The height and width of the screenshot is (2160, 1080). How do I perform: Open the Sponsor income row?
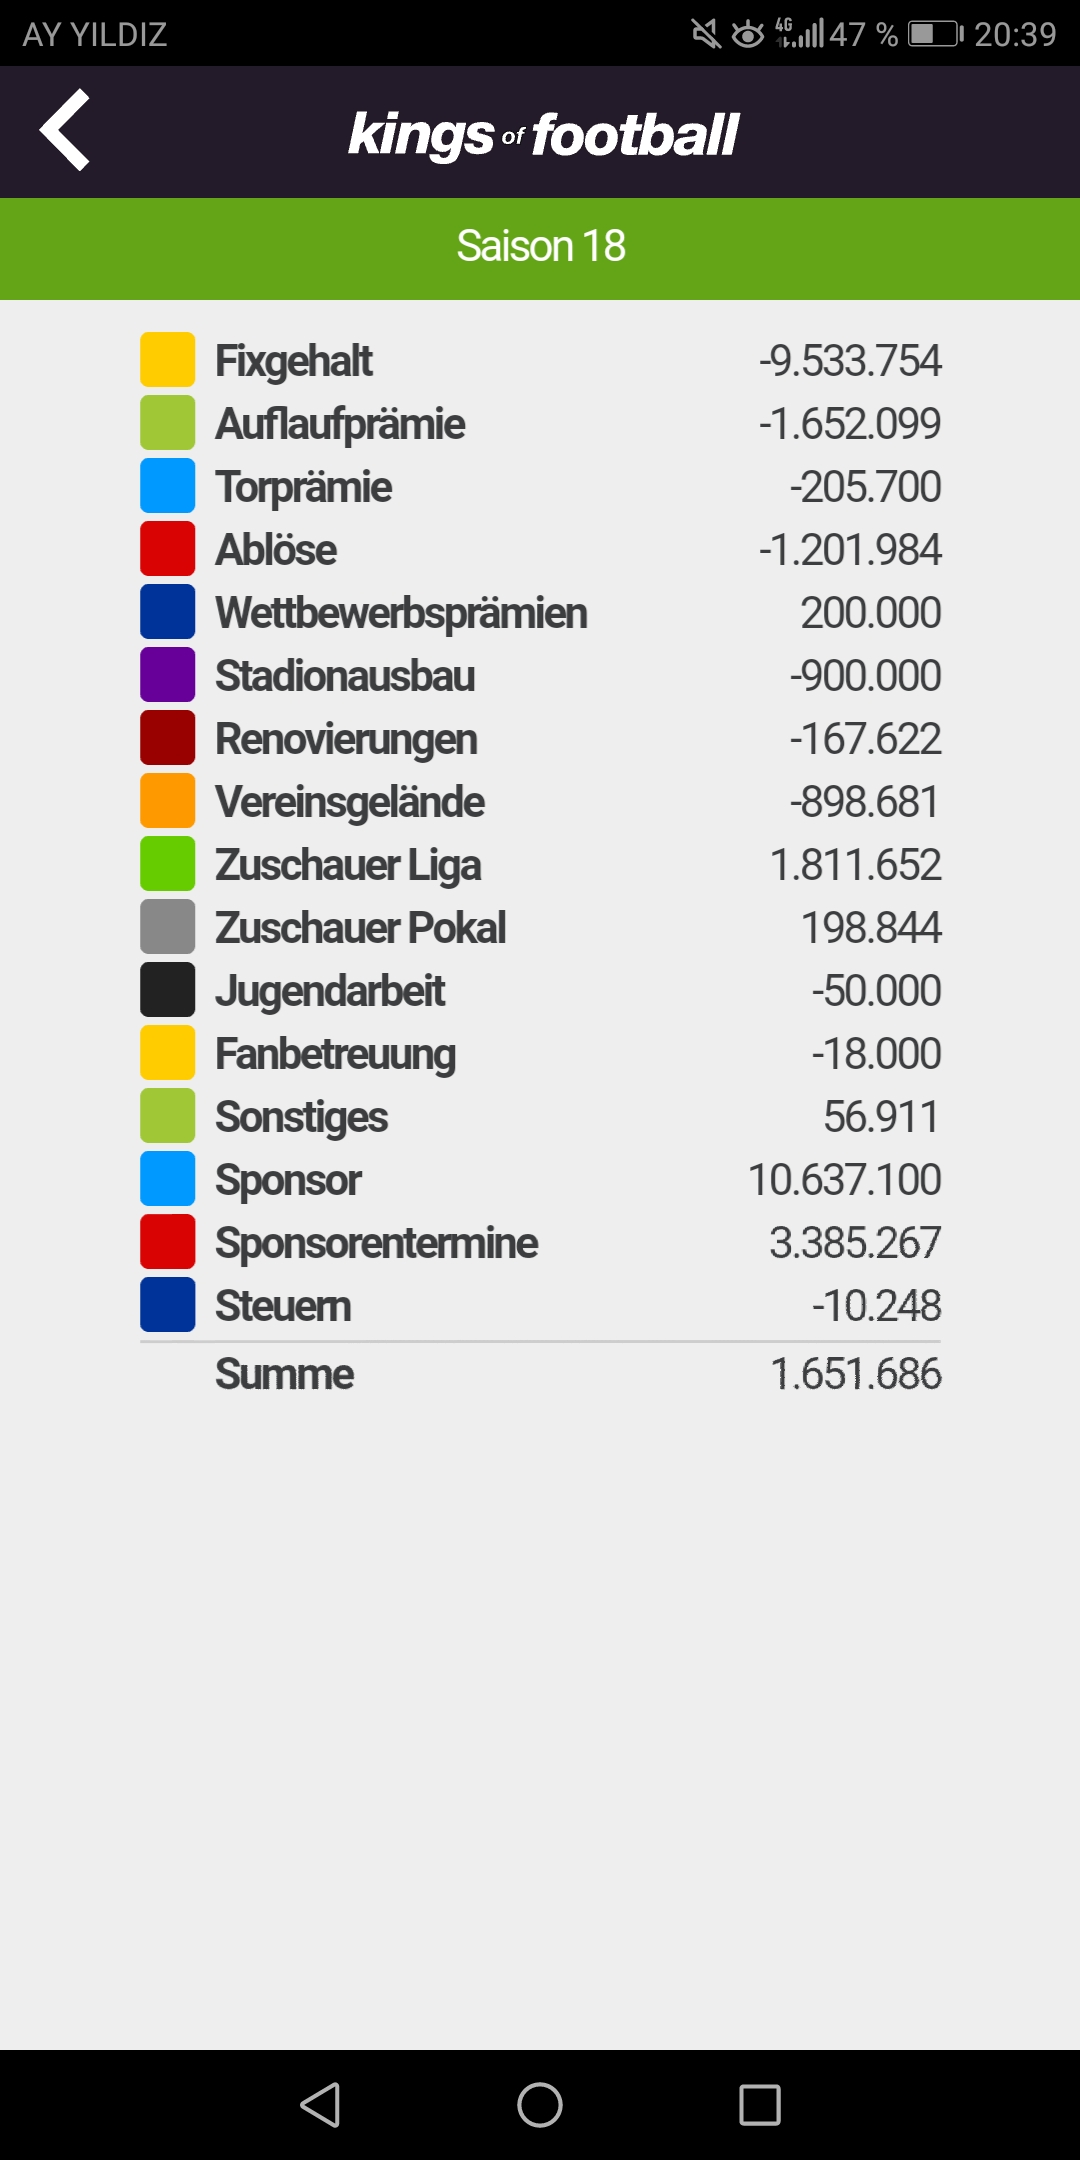540,1180
